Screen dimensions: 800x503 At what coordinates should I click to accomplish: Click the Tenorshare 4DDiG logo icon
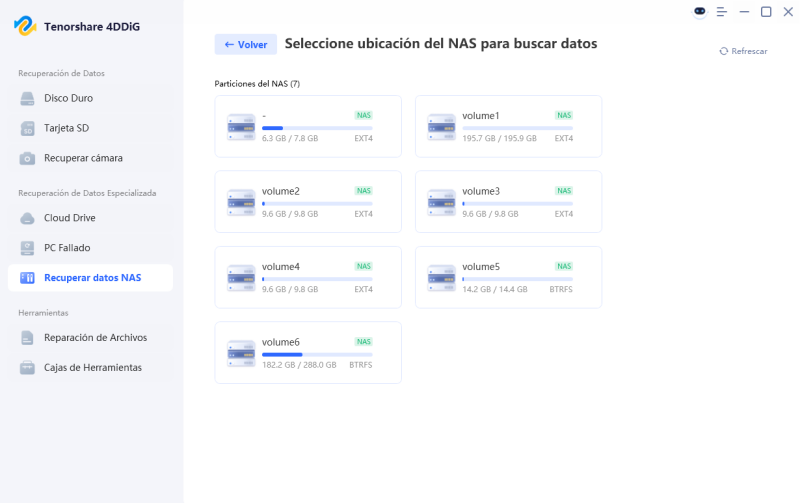tap(25, 26)
